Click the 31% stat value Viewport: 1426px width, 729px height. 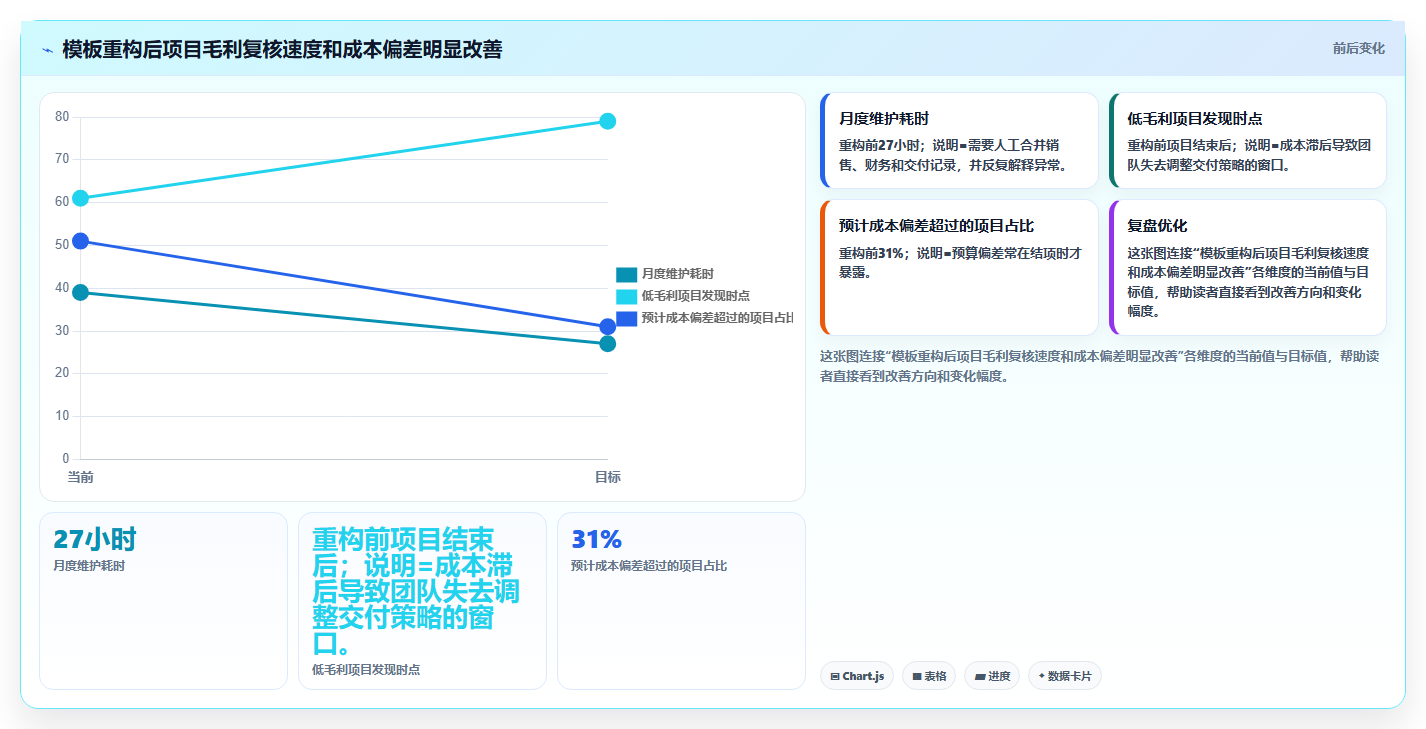coord(596,539)
